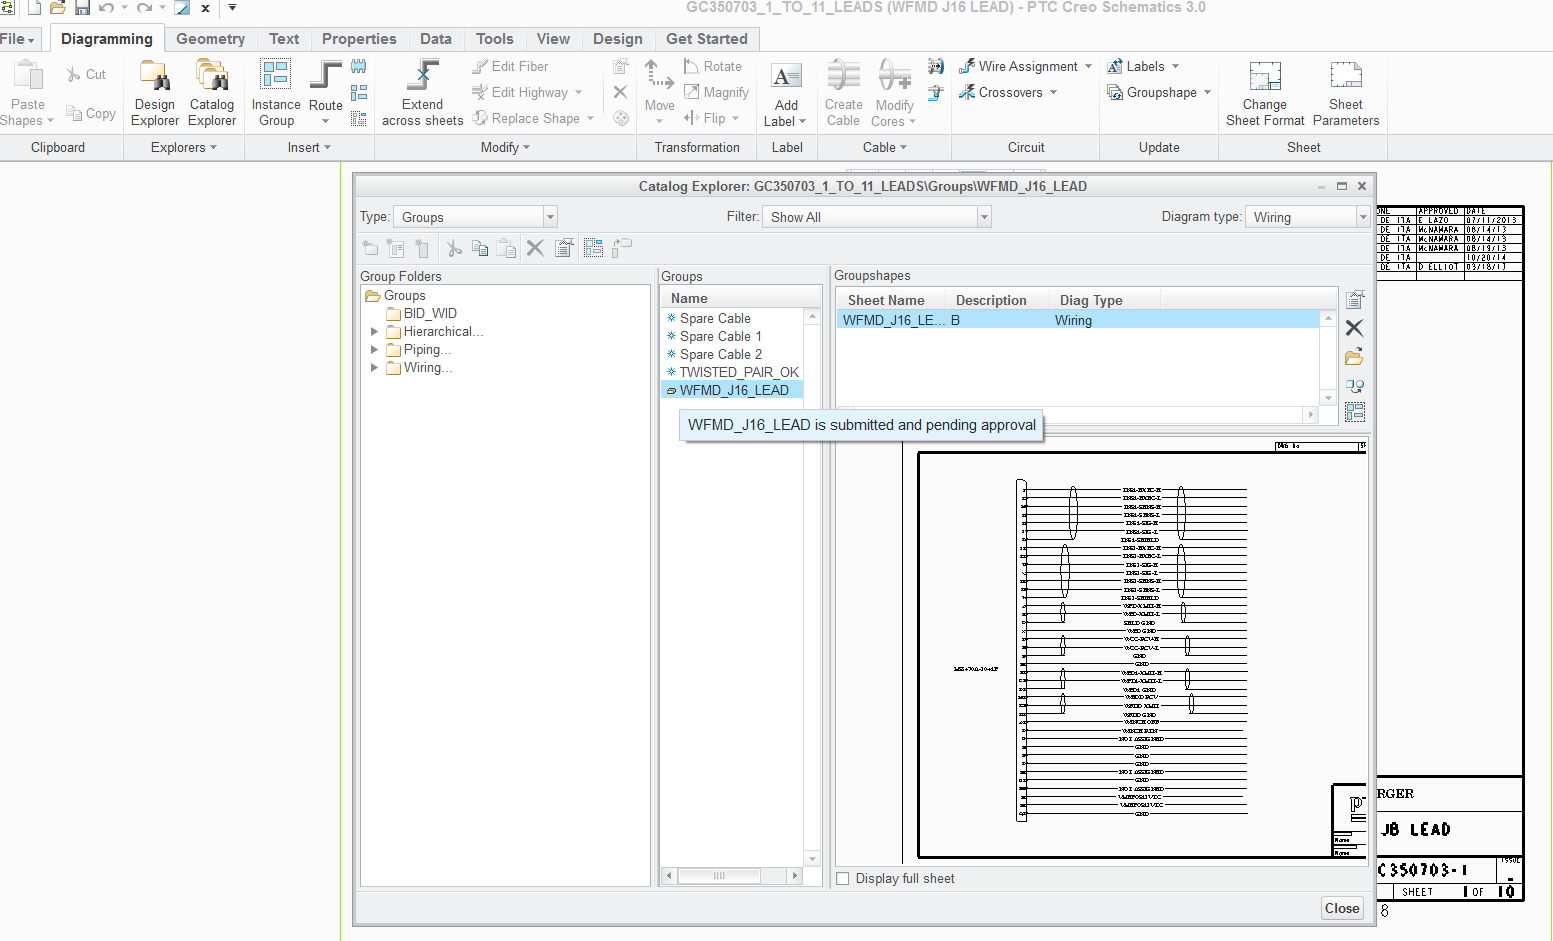Expand the Modify group dropdown
The height and width of the screenshot is (941, 1553).
point(505,148)
